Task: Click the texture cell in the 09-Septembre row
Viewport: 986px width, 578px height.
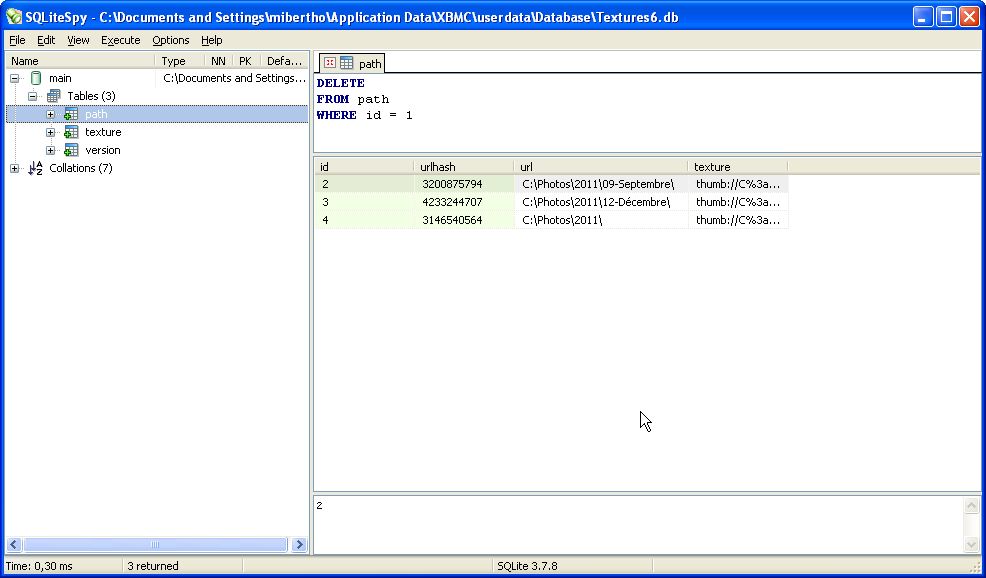Action: click(x=738, y=184)
